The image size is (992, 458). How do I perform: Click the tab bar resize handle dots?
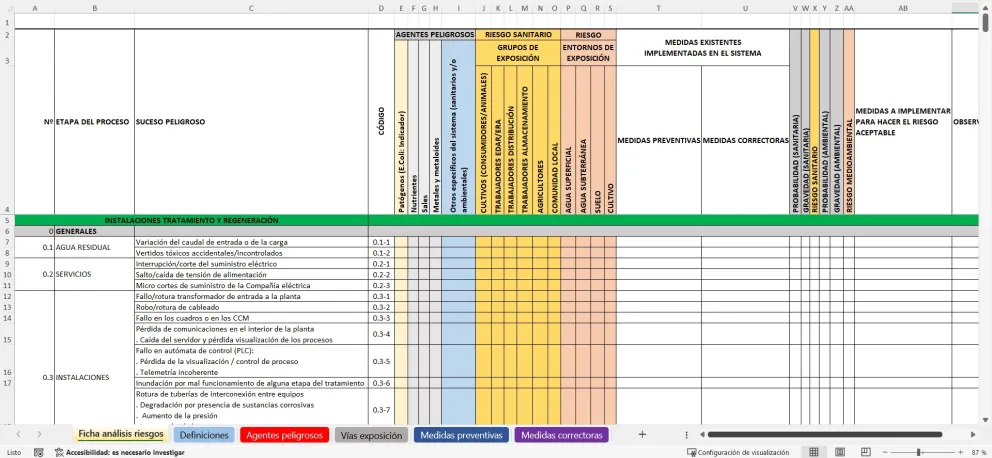click(x=686, y=435)
